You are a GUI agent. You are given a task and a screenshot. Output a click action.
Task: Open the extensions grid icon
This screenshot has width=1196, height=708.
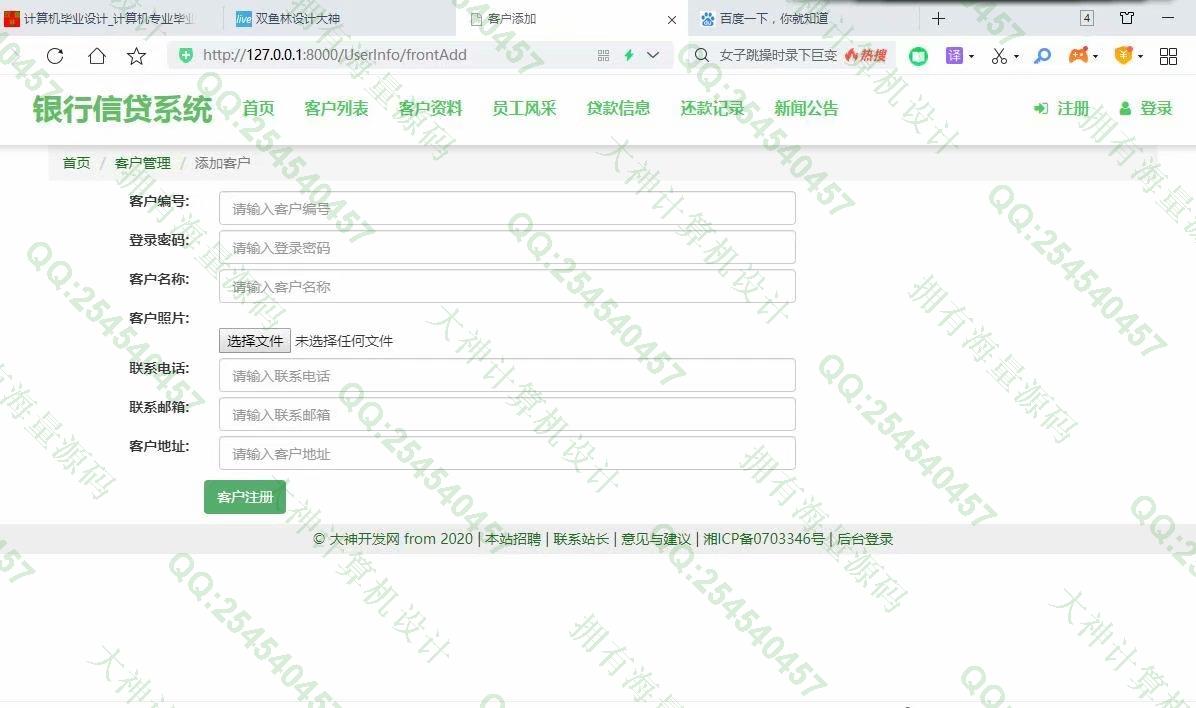tap(1168, 56)
